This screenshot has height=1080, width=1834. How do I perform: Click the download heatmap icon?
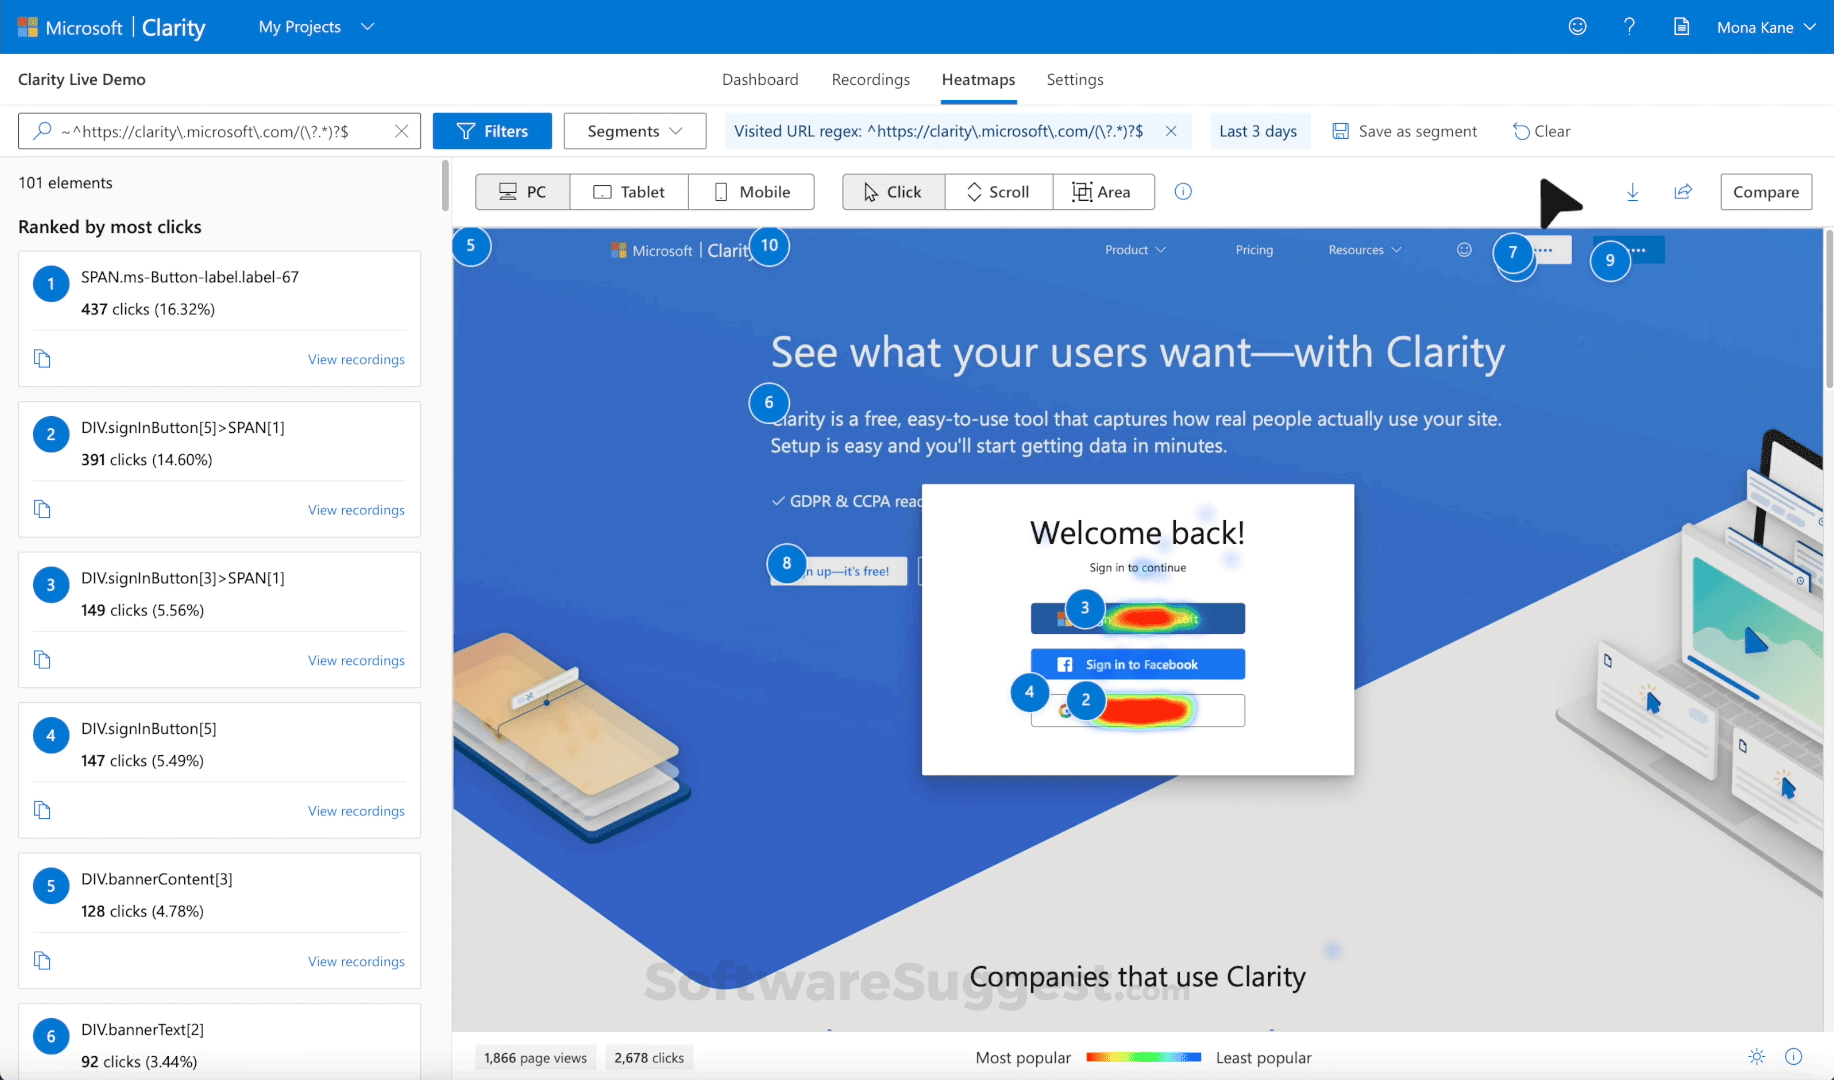tap(1633, 192)
